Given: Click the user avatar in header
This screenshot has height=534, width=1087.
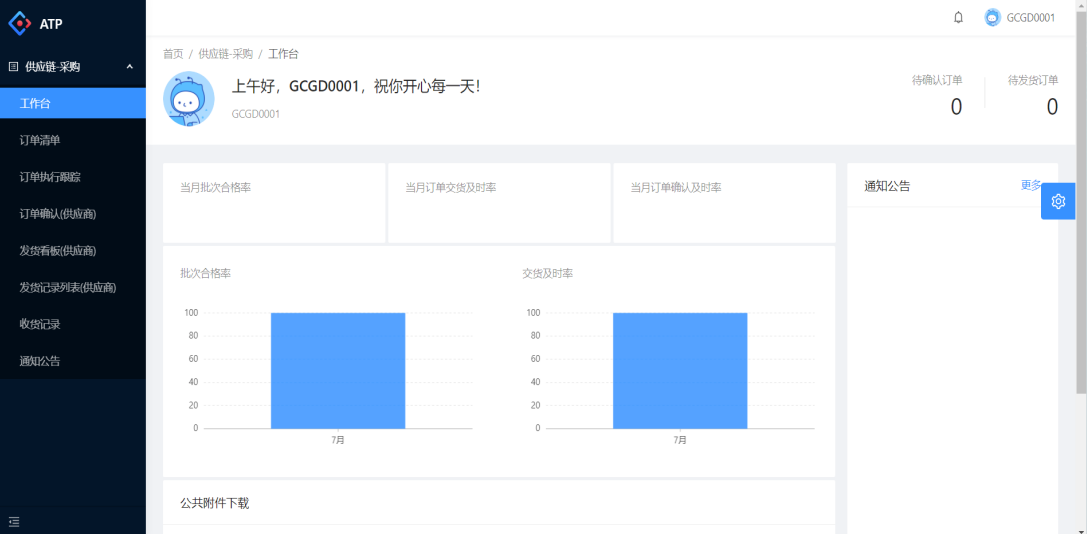Looking at the screenshot, I should point(992,18).
